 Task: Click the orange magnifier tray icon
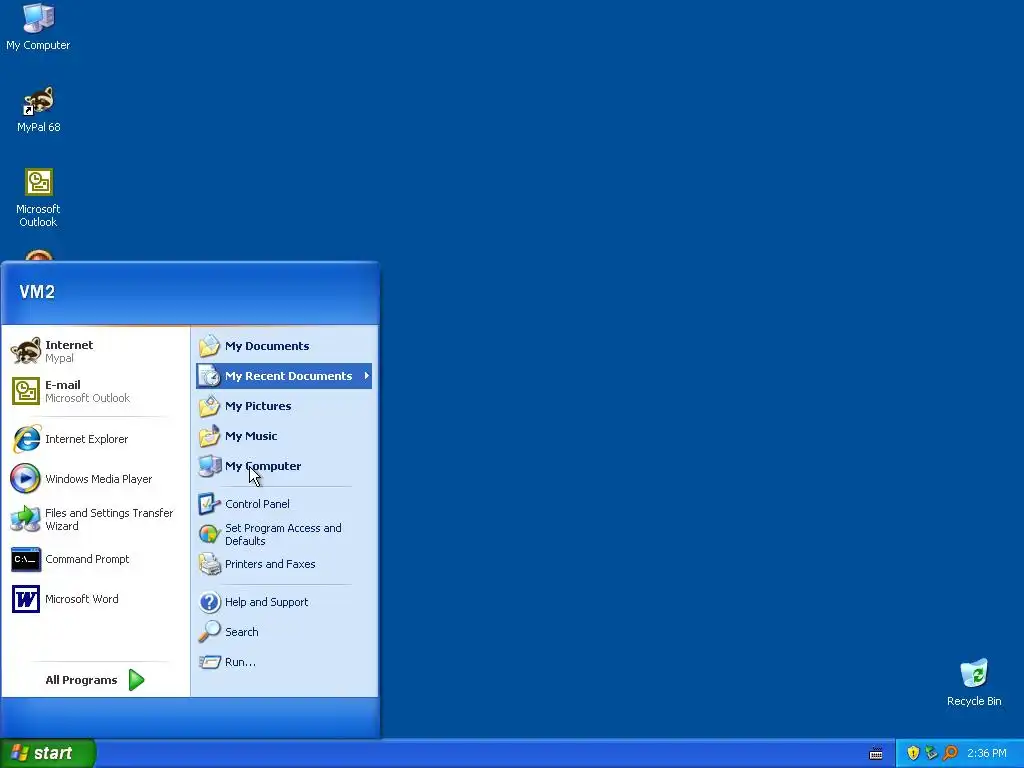[x=950, y=753]
